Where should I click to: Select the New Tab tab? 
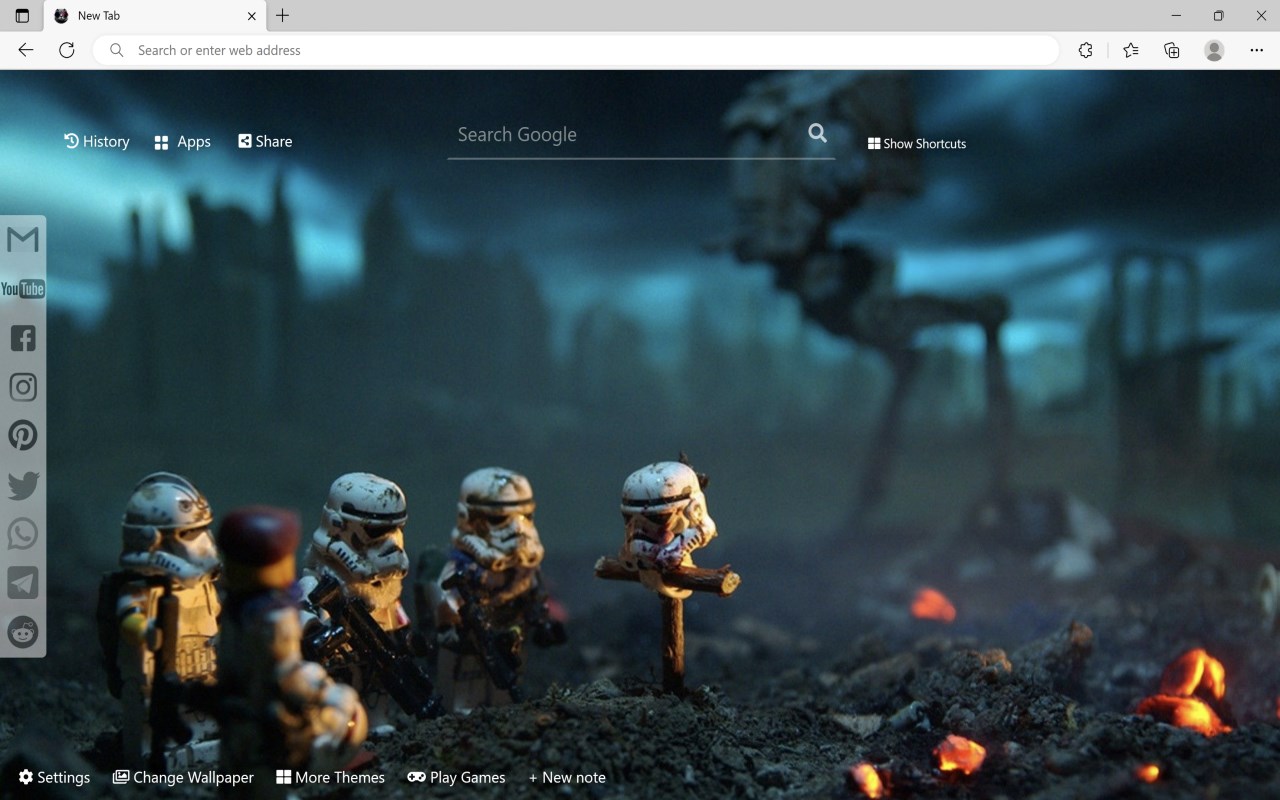154,16
